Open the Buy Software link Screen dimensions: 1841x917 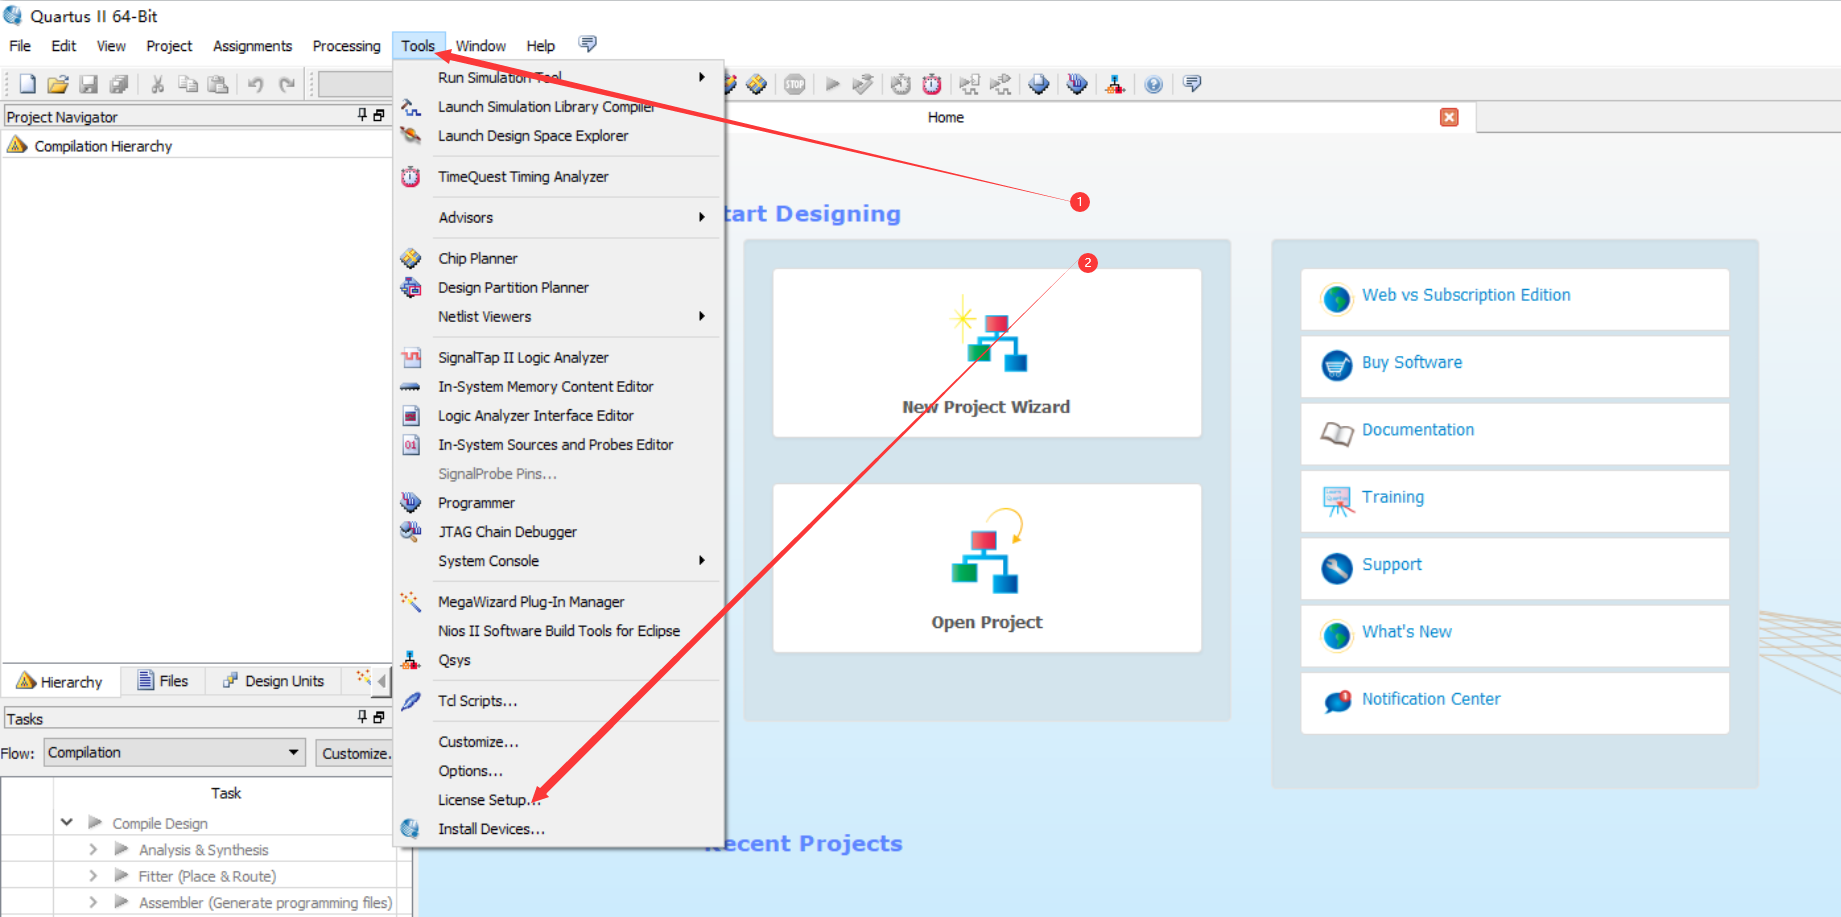coord(1412,362)
